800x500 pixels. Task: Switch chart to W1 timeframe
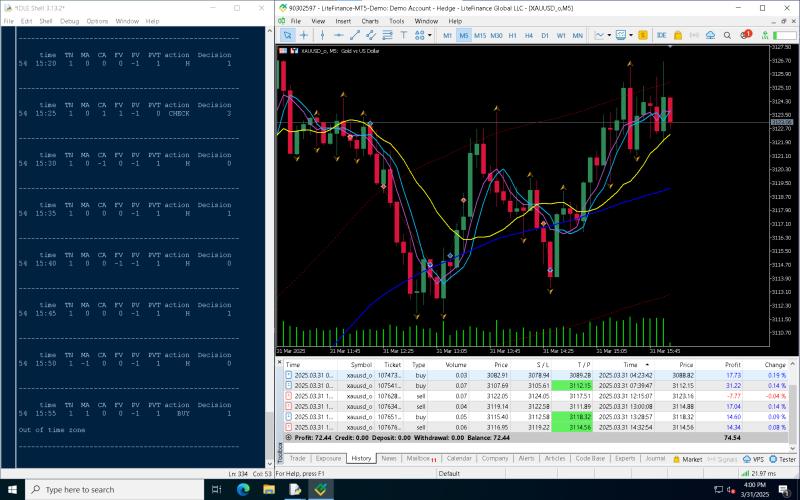(561, 35)
